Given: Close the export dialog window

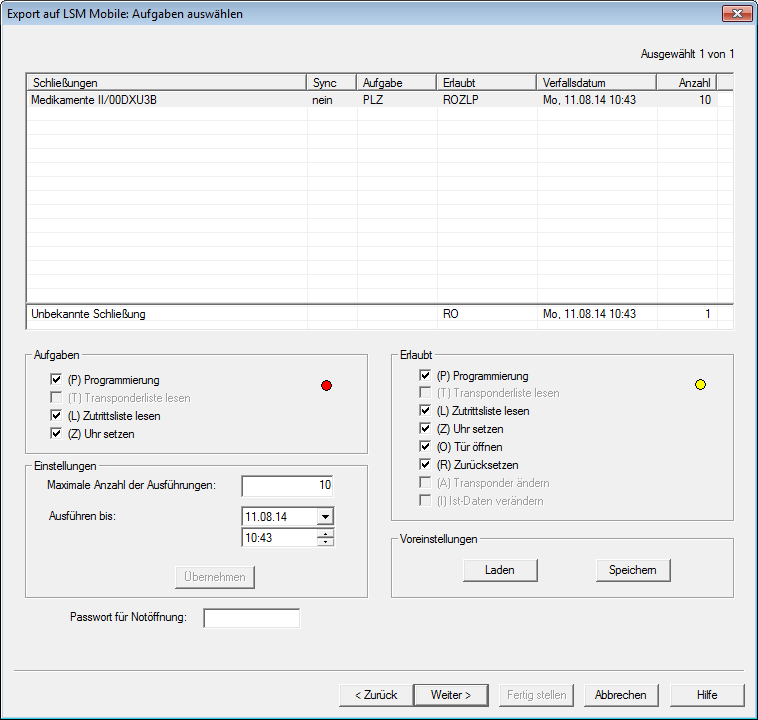Looking at the screenshot, I should click(736, 14).
